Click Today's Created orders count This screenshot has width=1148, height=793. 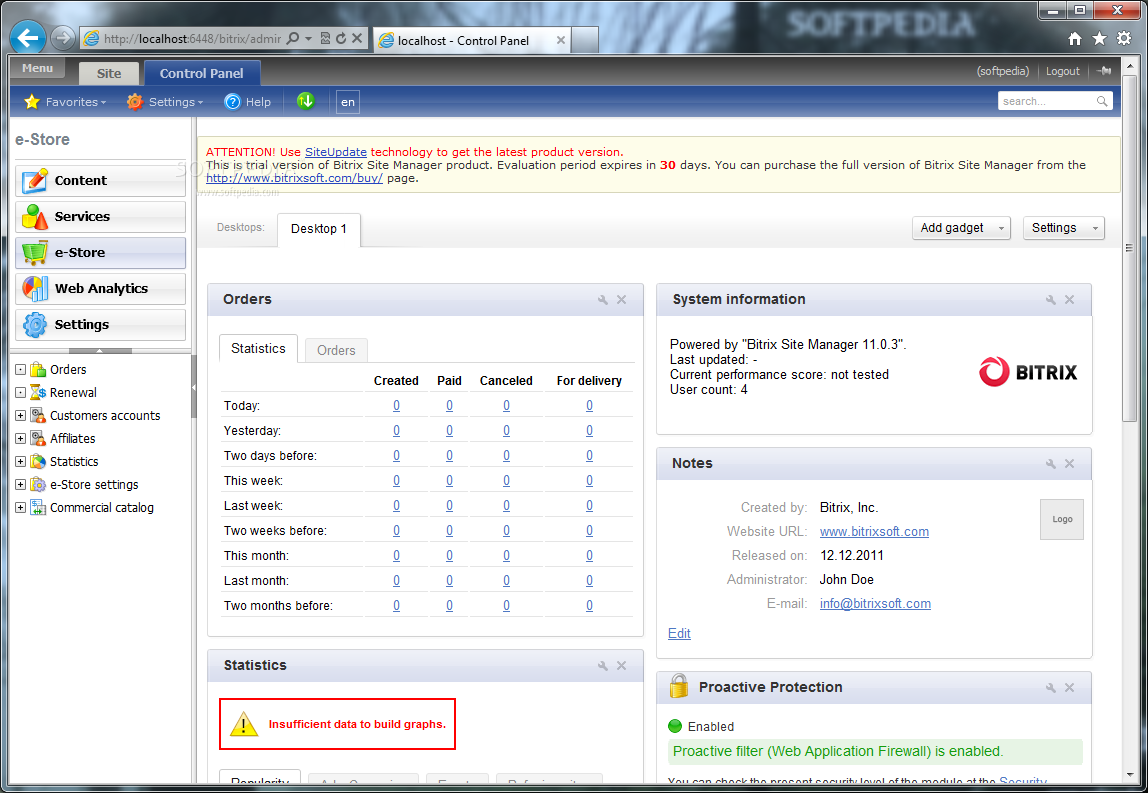pos(396,406)
